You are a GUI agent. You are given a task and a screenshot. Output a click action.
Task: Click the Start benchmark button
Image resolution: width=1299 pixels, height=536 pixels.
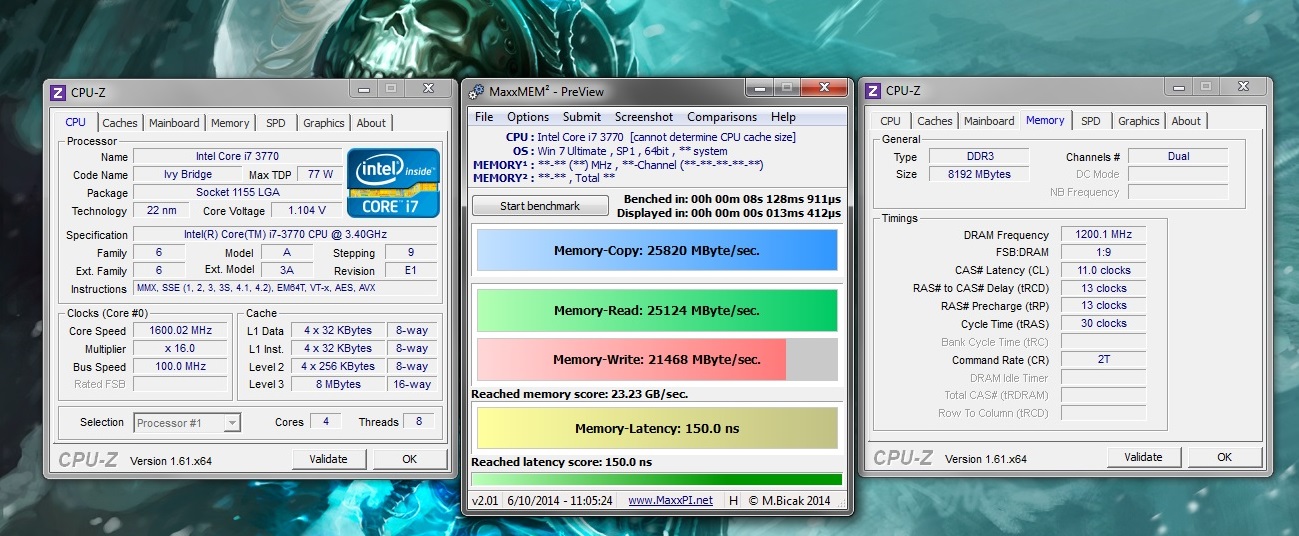(x=540, y=206)
